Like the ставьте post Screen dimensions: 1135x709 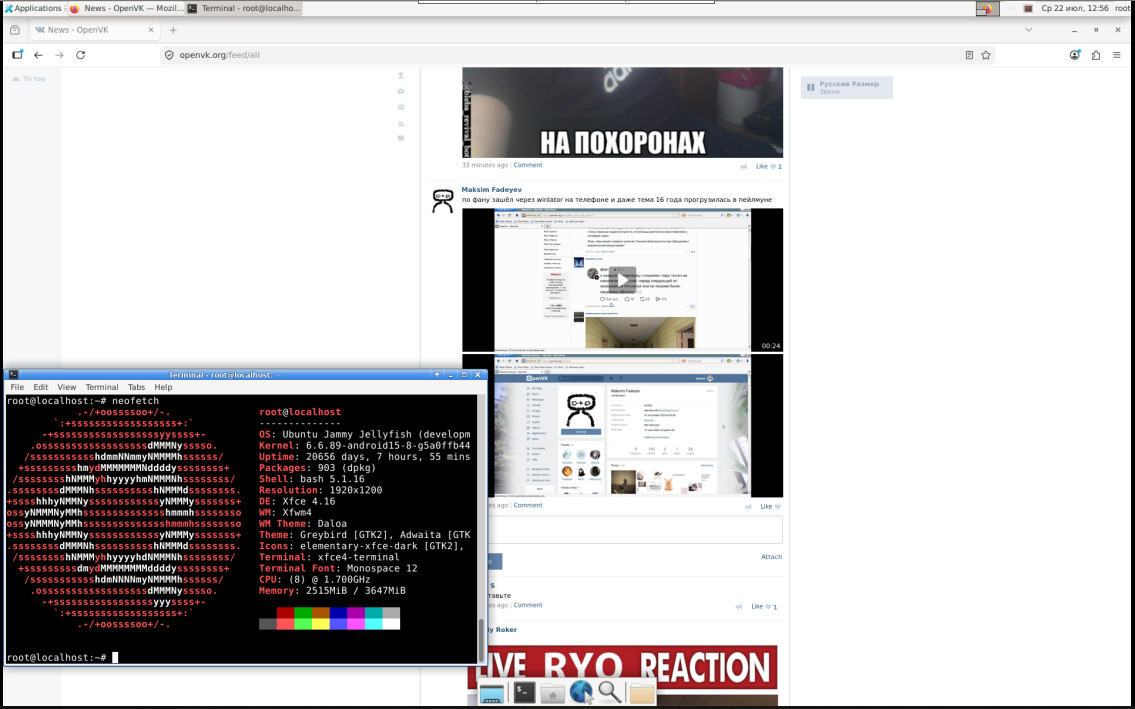tap(764, 607)
